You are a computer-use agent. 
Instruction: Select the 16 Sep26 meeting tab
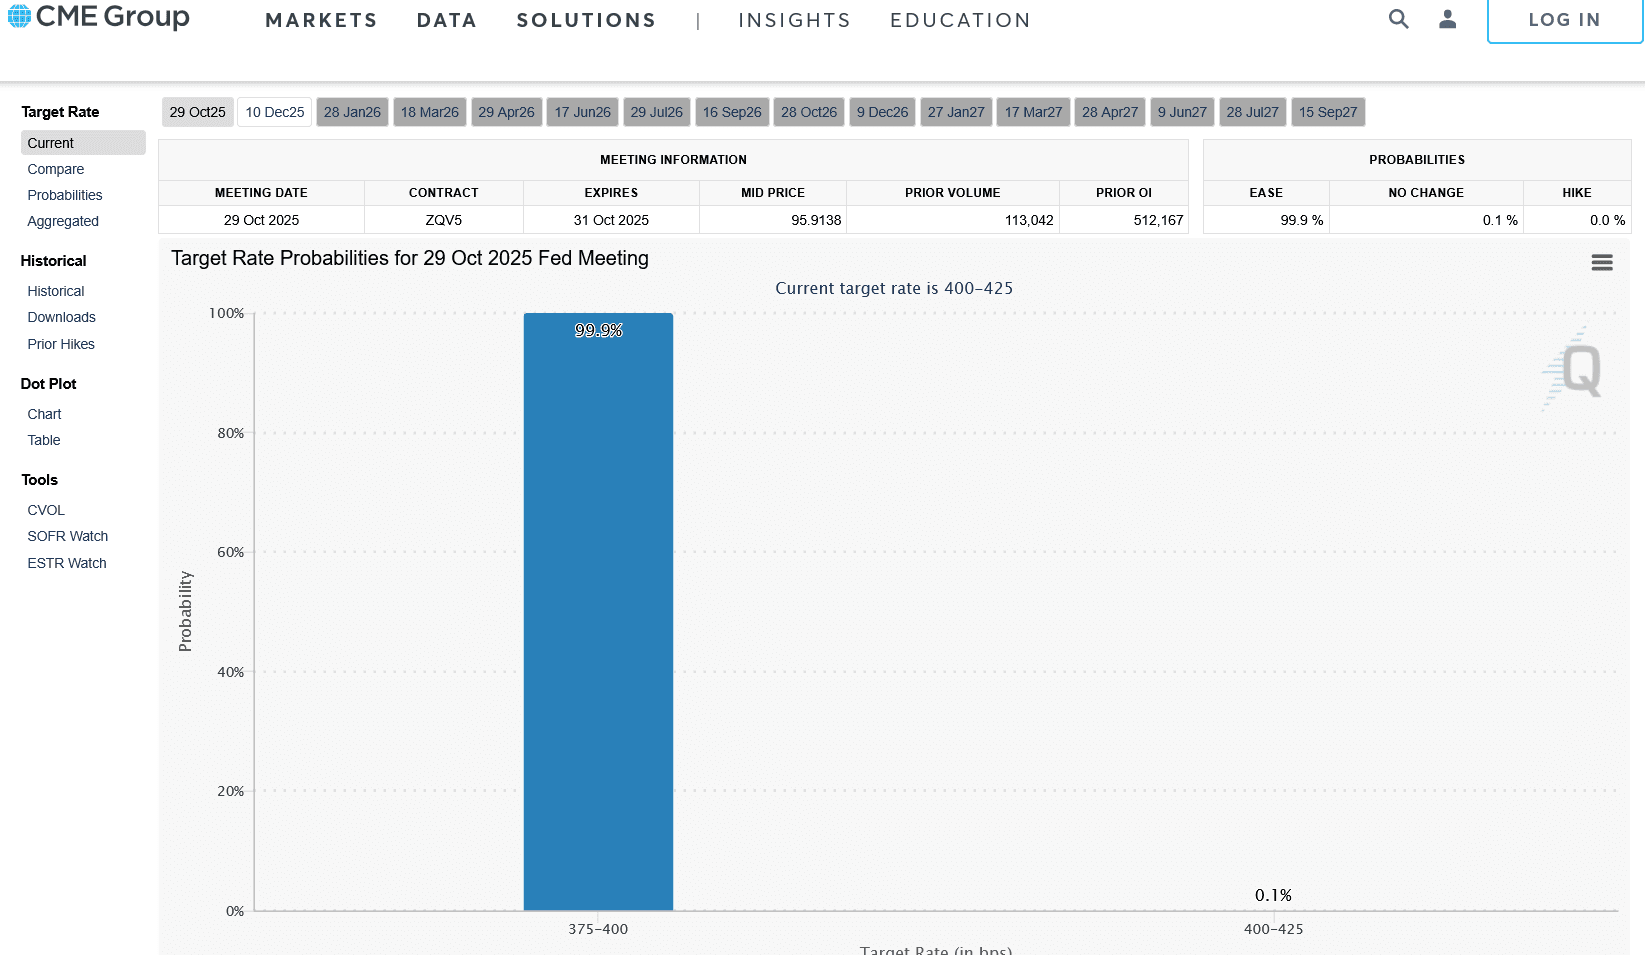tap(732, 112)
